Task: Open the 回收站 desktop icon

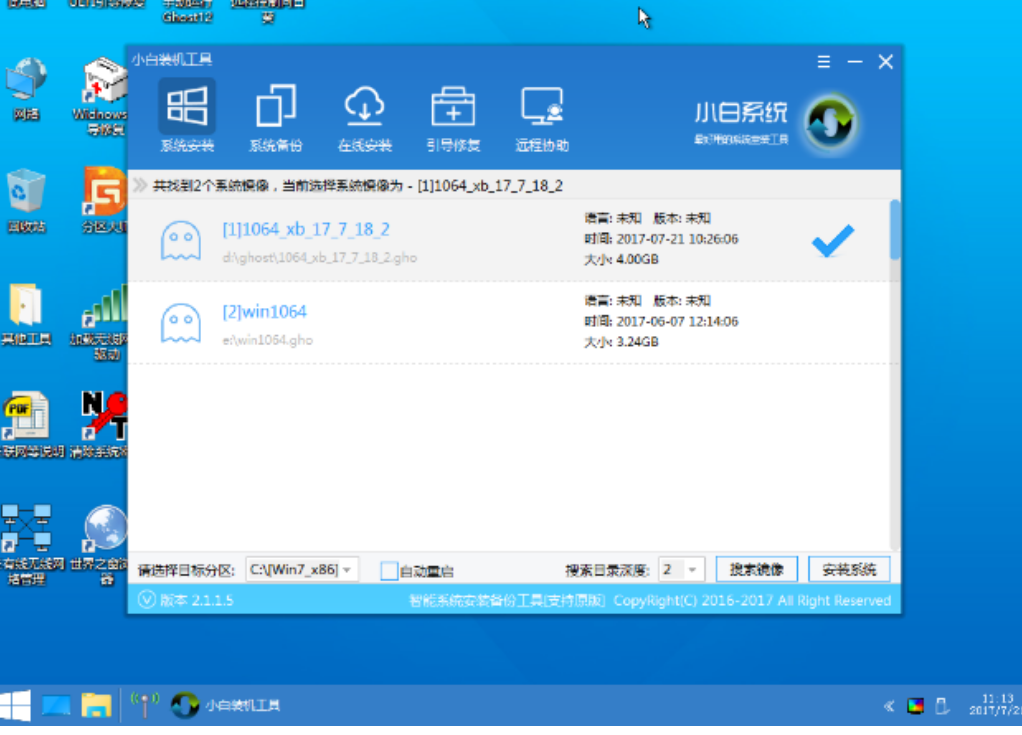Action: pyautogui.click(x=26, y=201)
